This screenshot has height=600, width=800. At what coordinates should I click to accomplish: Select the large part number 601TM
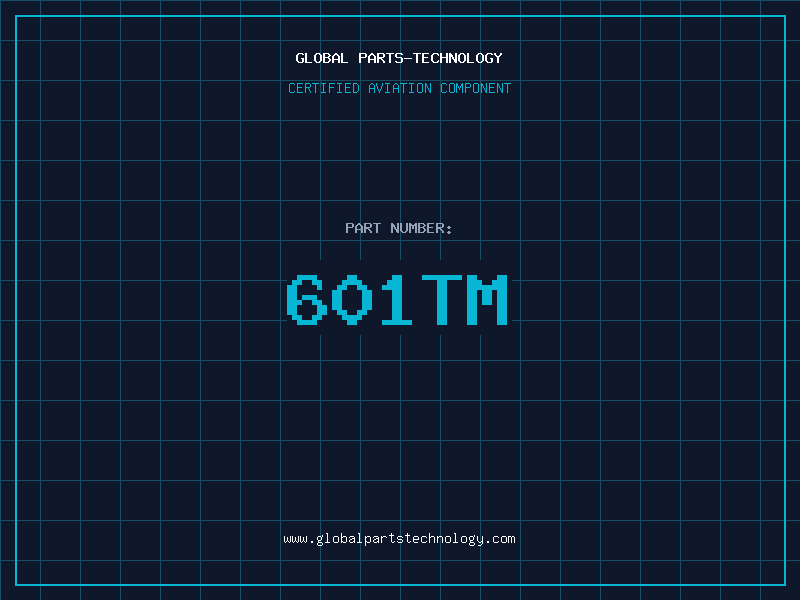pyautogui.click(x=398, y=300)
